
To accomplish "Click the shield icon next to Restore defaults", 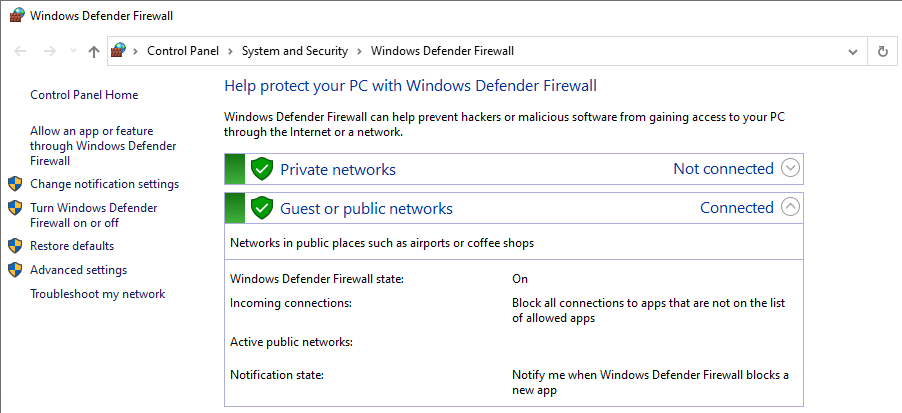I will click(15, 246).
